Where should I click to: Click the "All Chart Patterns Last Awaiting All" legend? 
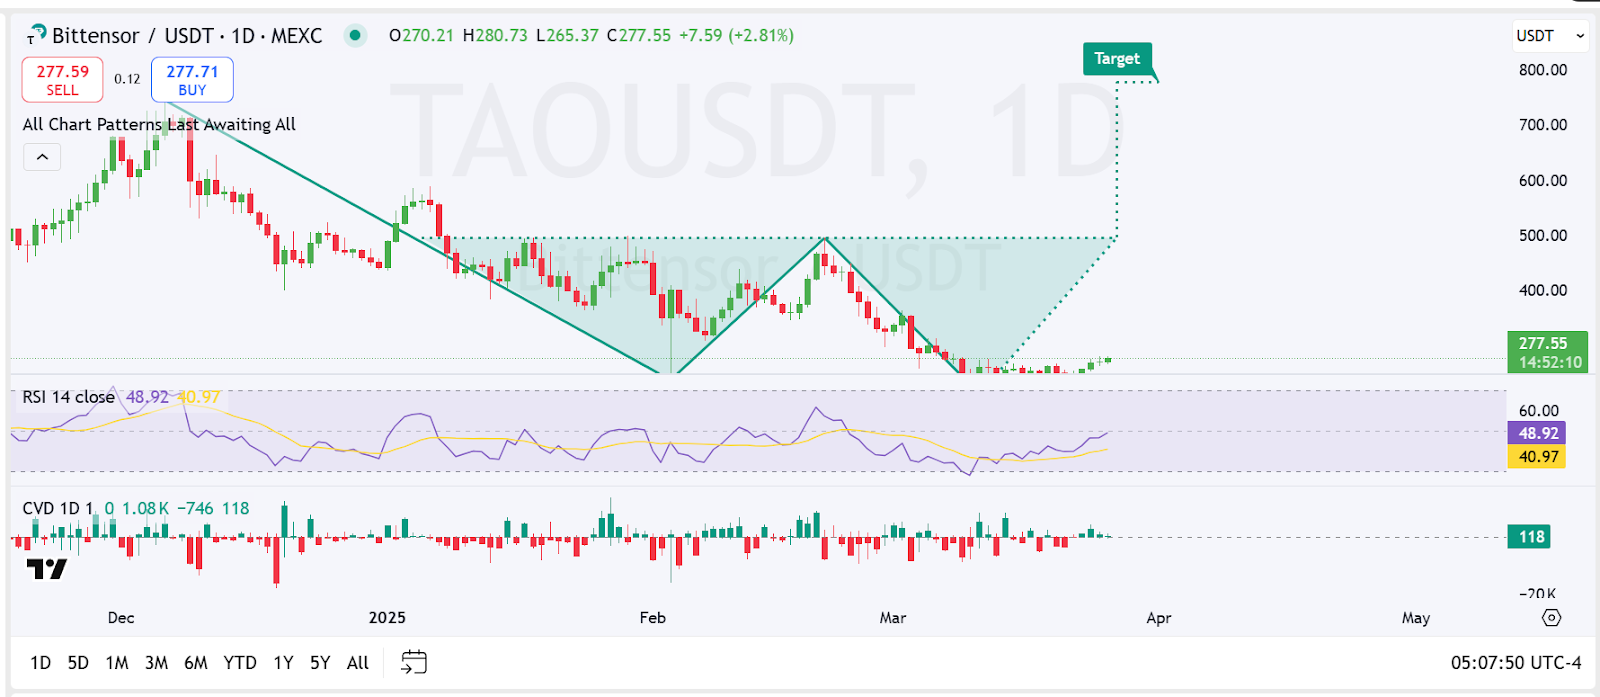coord(159,125)
